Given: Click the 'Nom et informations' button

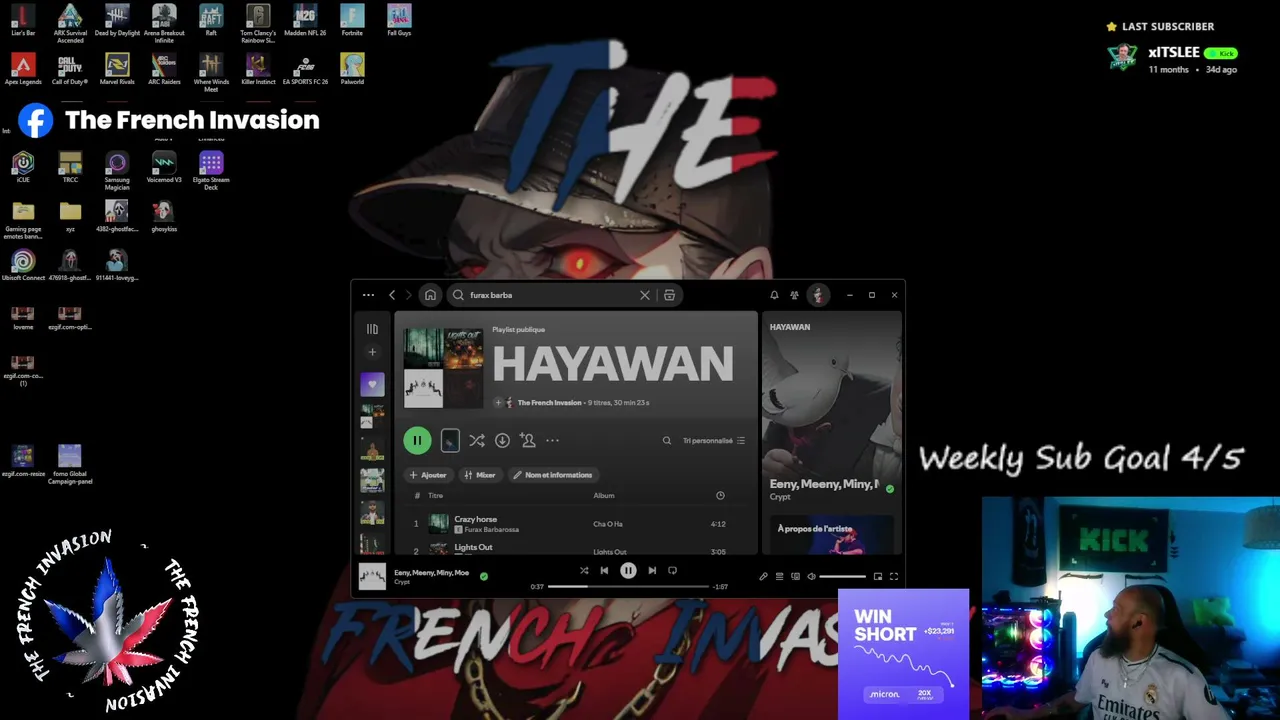Looking at the screenshot, I should click(553, 475).
